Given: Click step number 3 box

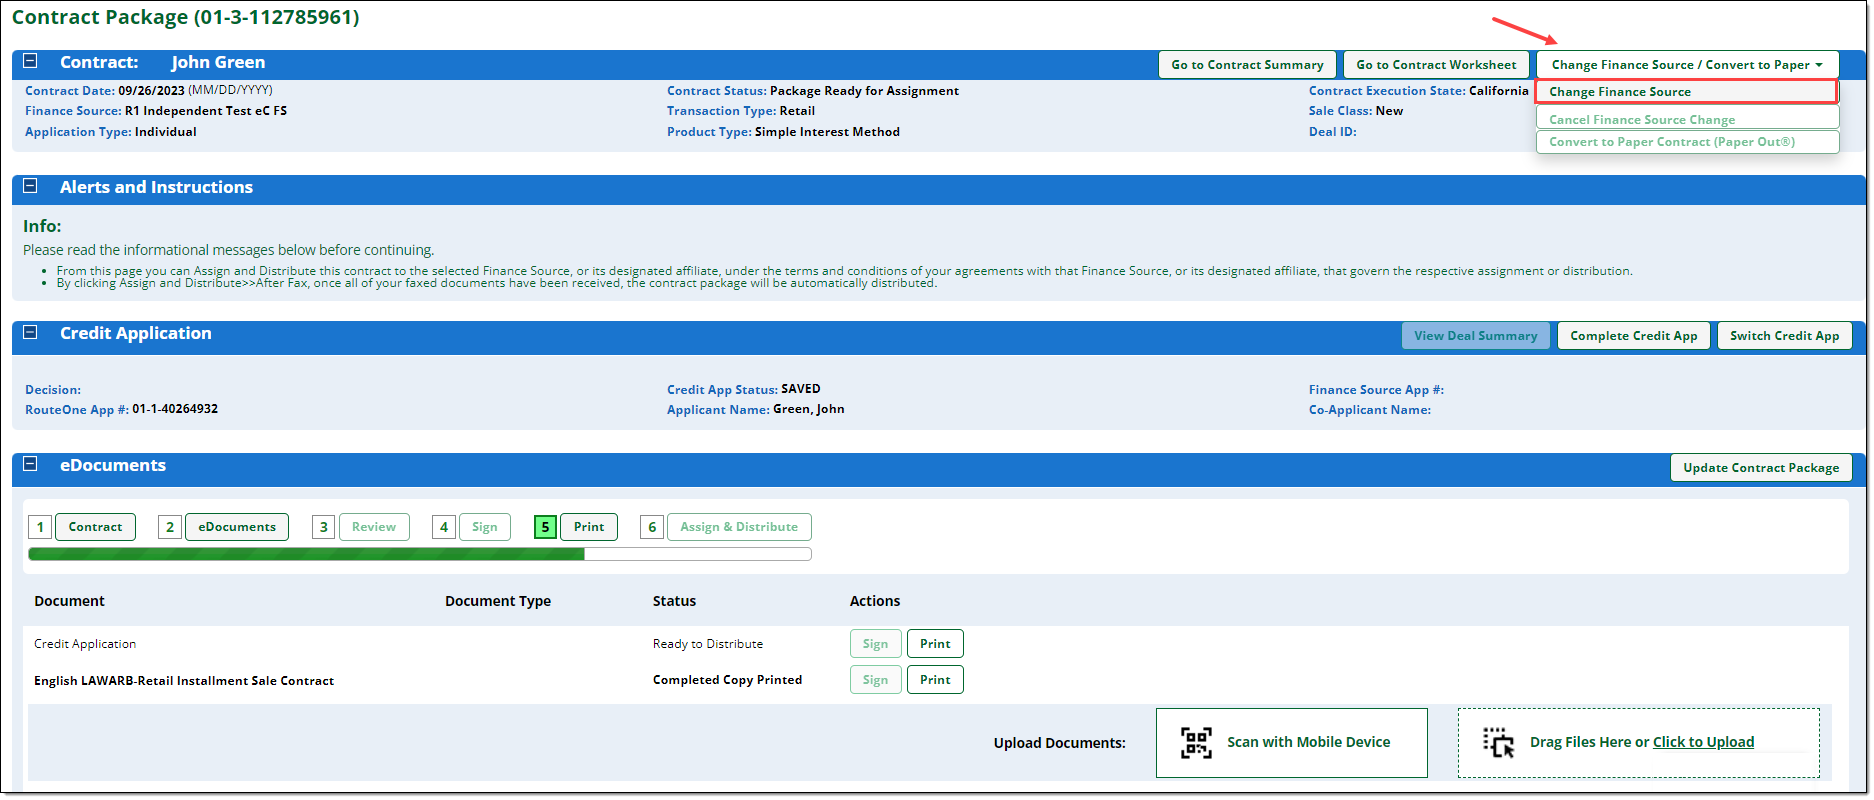Looking at the screenshot, I should coord(323,527).
